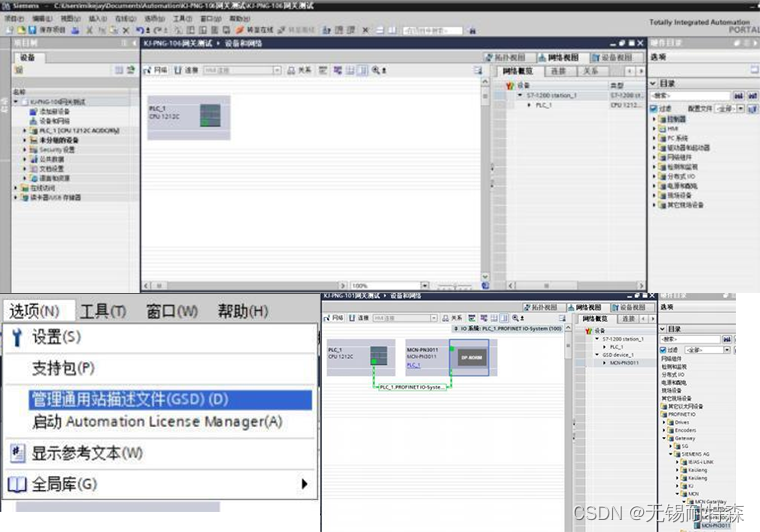Collapse the S7-1200 station_1 row in the KJ-PNG-106 network overview
This screenshot has width=760, height=532.
coord(520,95)
